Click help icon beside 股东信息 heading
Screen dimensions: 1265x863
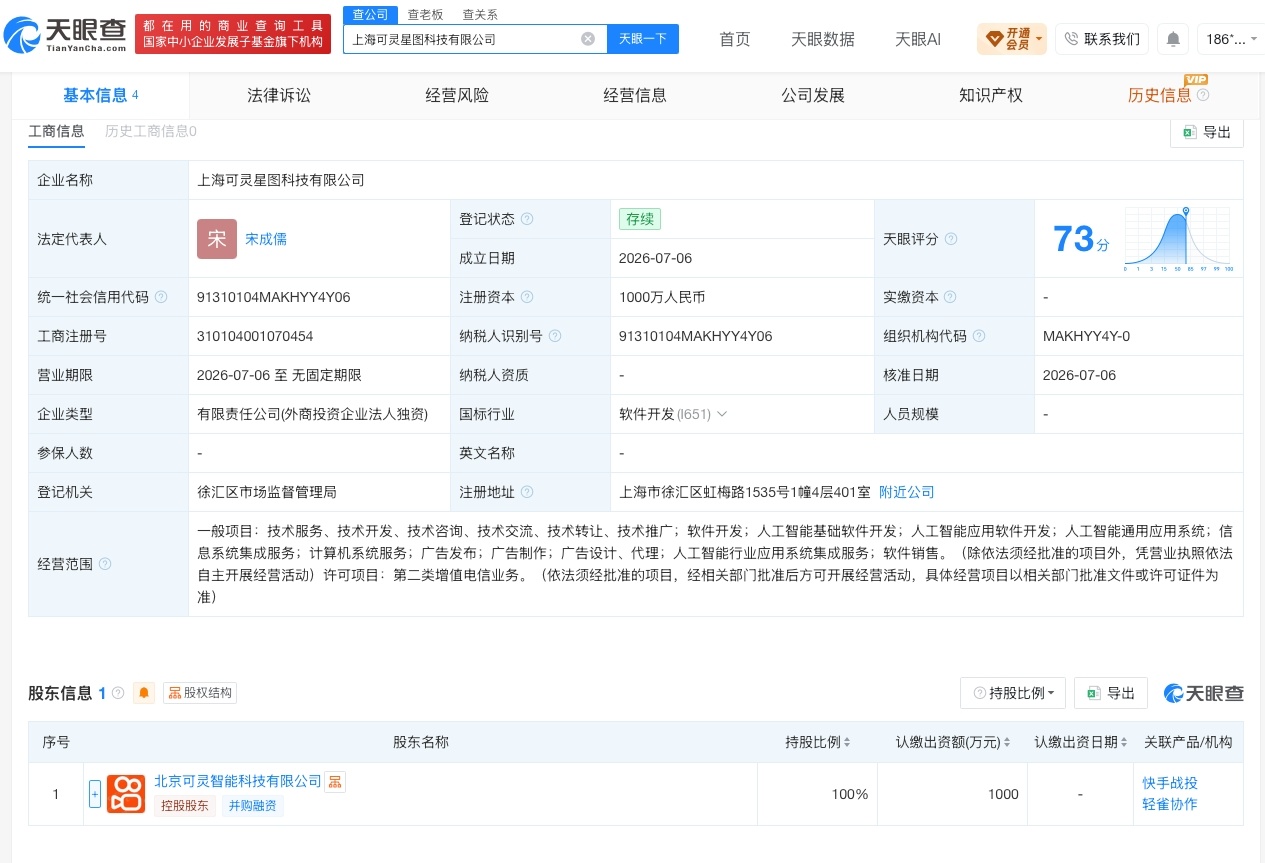(x=118, y=693)
